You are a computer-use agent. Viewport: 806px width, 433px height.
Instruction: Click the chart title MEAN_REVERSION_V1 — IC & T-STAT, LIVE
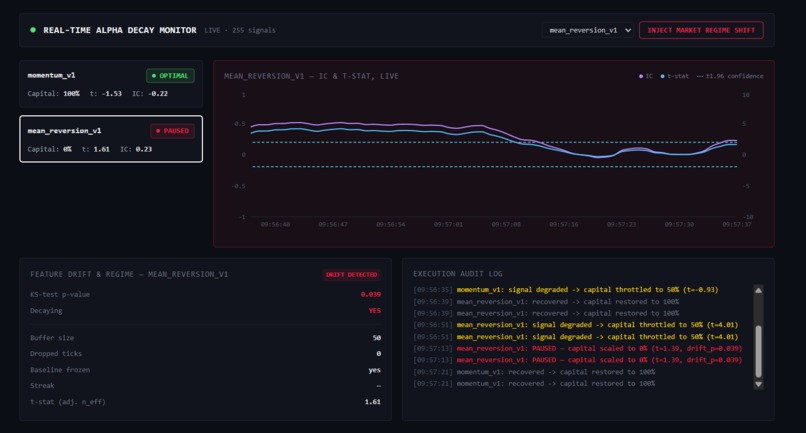[311, 76]
